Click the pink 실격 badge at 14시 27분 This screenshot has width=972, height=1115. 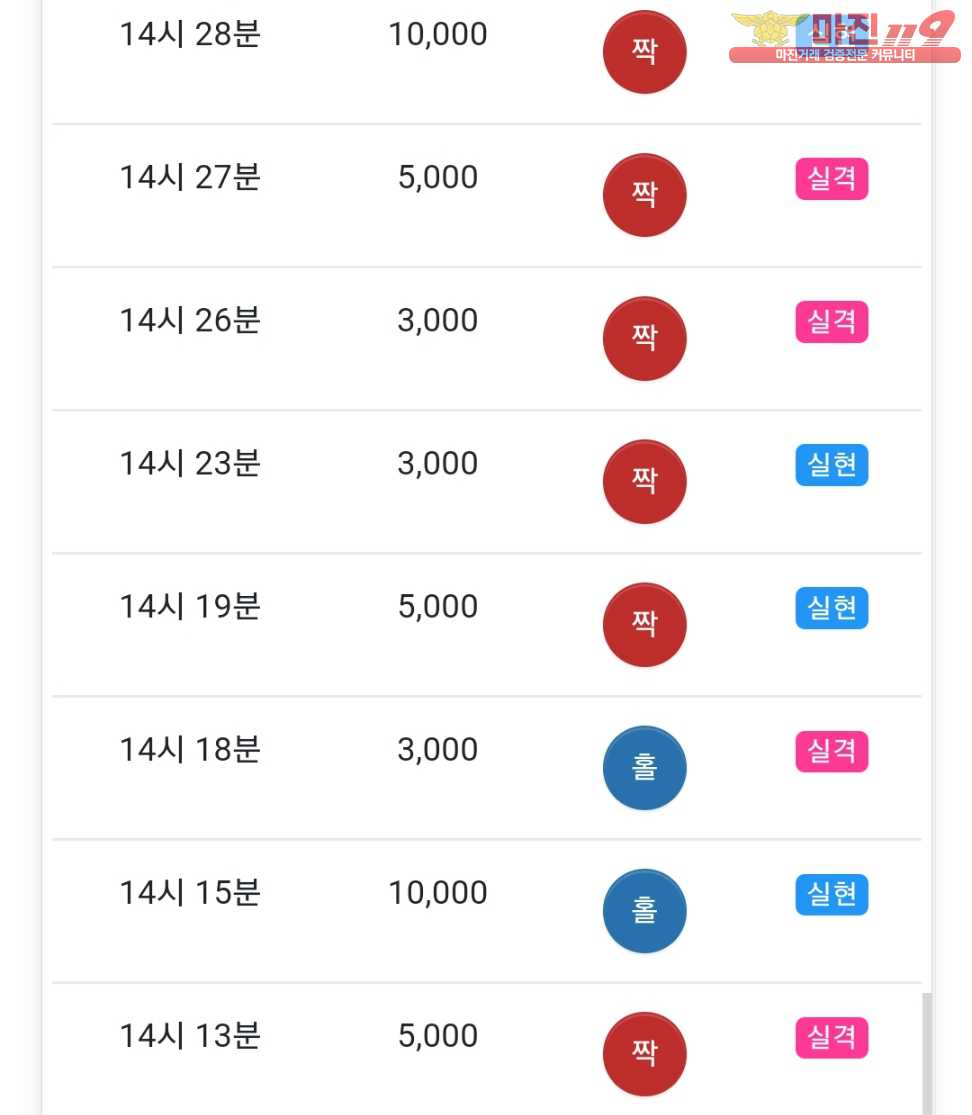click(831, 179)
